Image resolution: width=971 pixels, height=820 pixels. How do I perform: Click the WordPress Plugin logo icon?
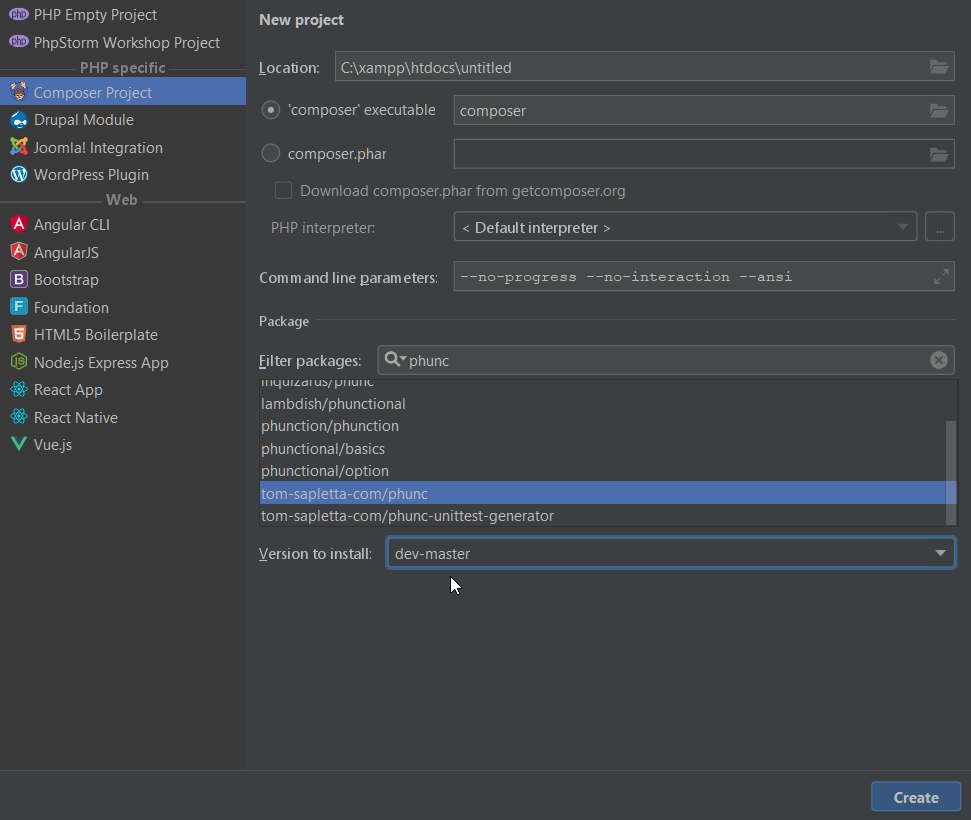tap(19, 174)
